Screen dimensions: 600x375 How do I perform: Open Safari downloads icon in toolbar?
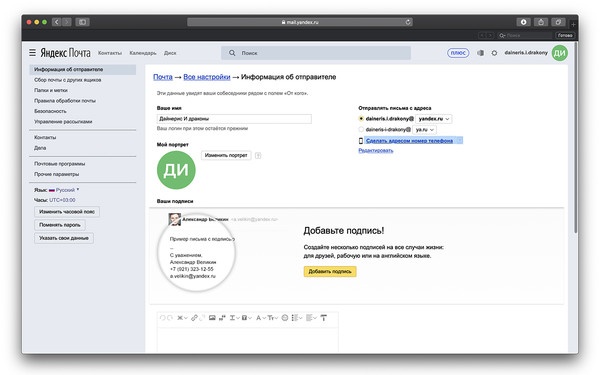[x=523, y=22]
